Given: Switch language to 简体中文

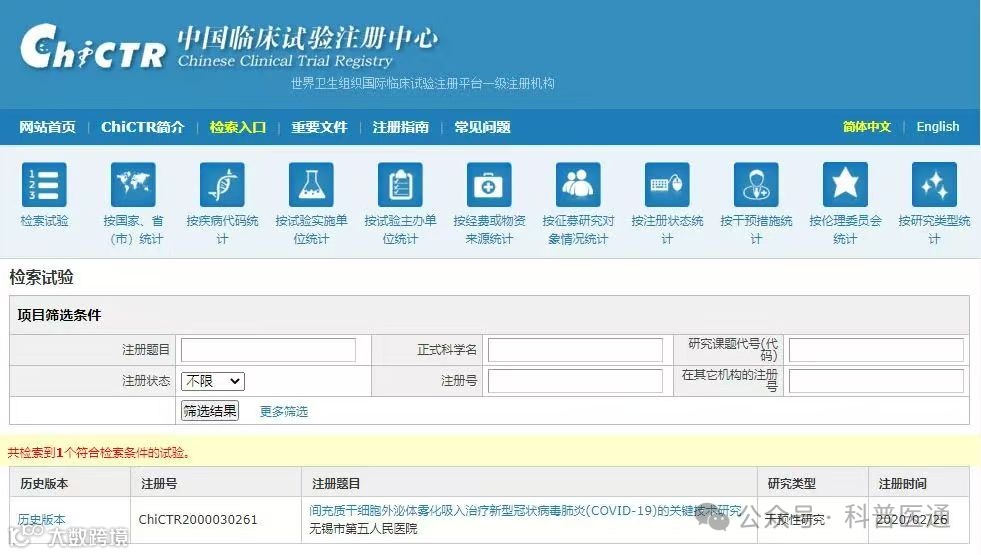Looking at the screenshot, I should [x=867, y=126].
